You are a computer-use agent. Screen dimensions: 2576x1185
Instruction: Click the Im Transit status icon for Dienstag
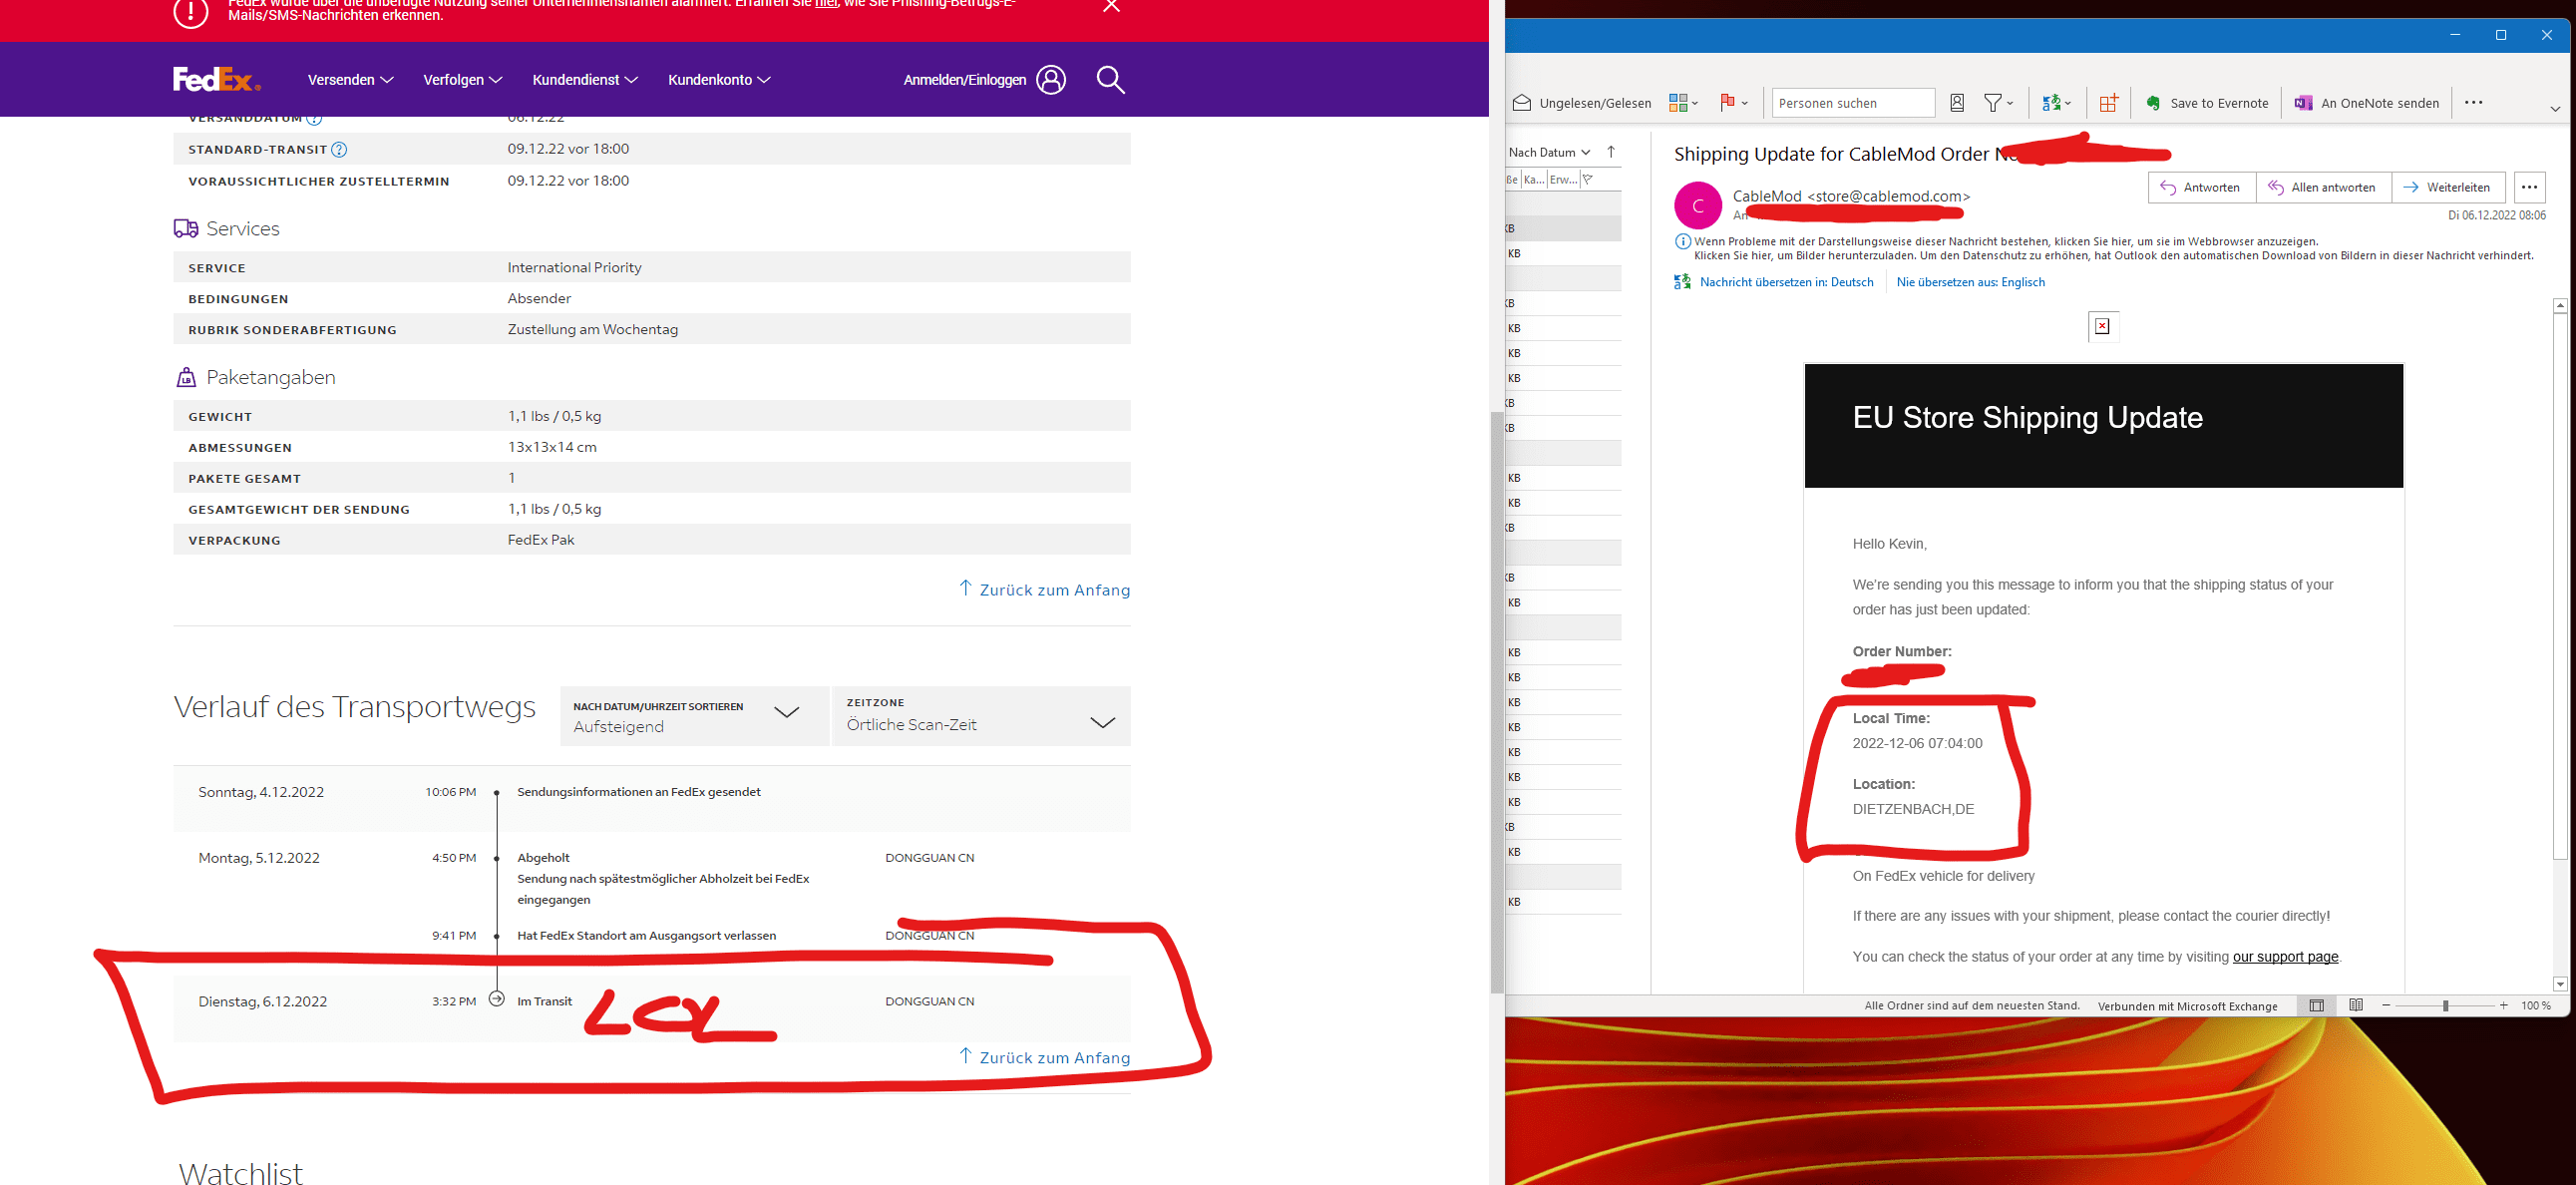point(496,999)
